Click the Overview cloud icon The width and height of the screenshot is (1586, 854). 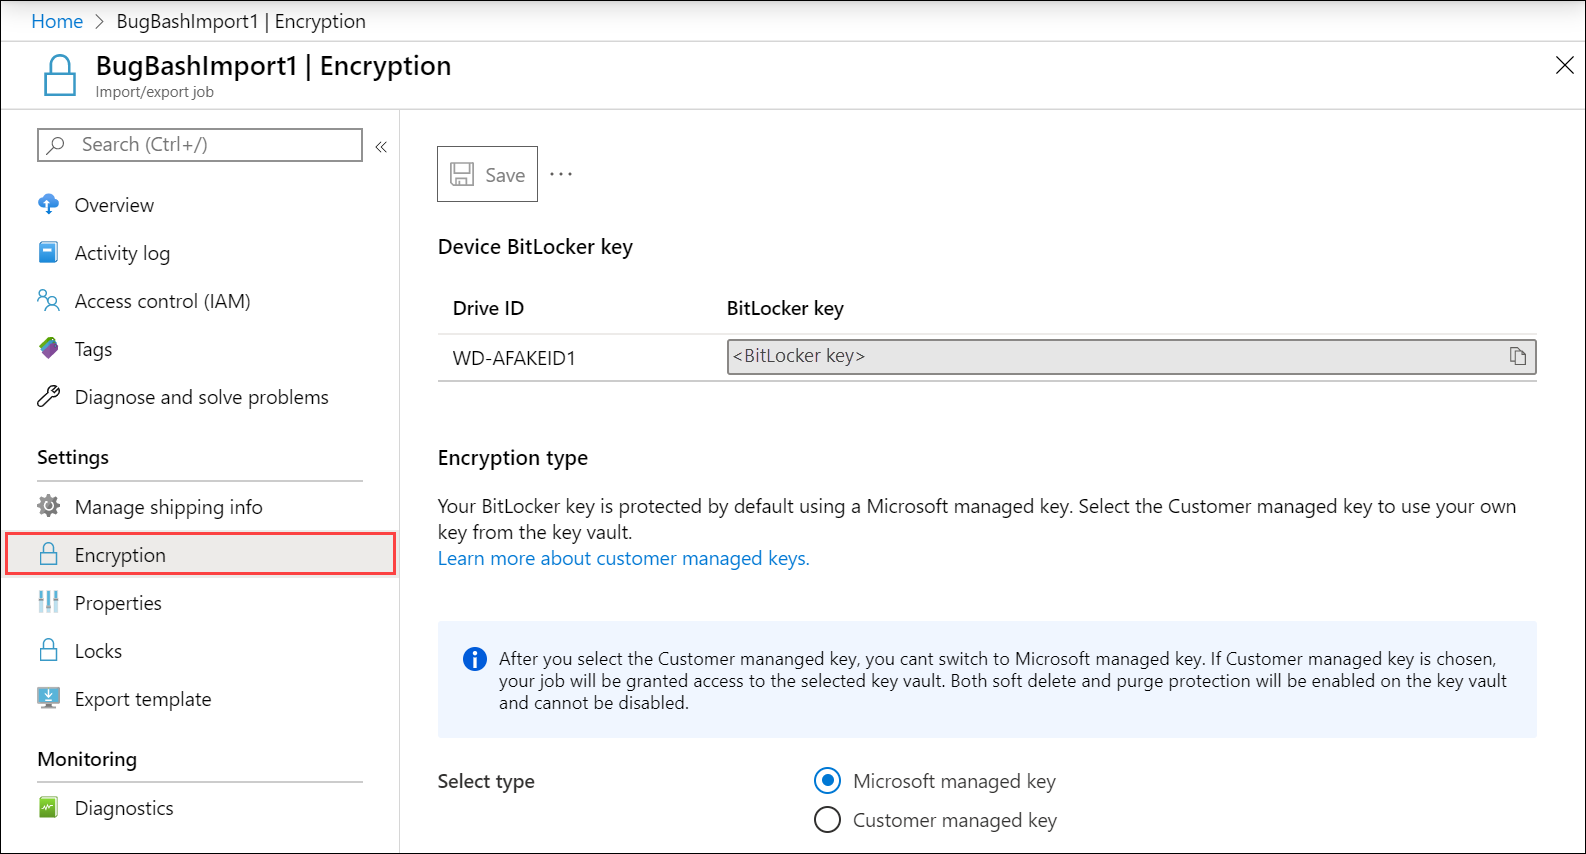click(48, 205)
